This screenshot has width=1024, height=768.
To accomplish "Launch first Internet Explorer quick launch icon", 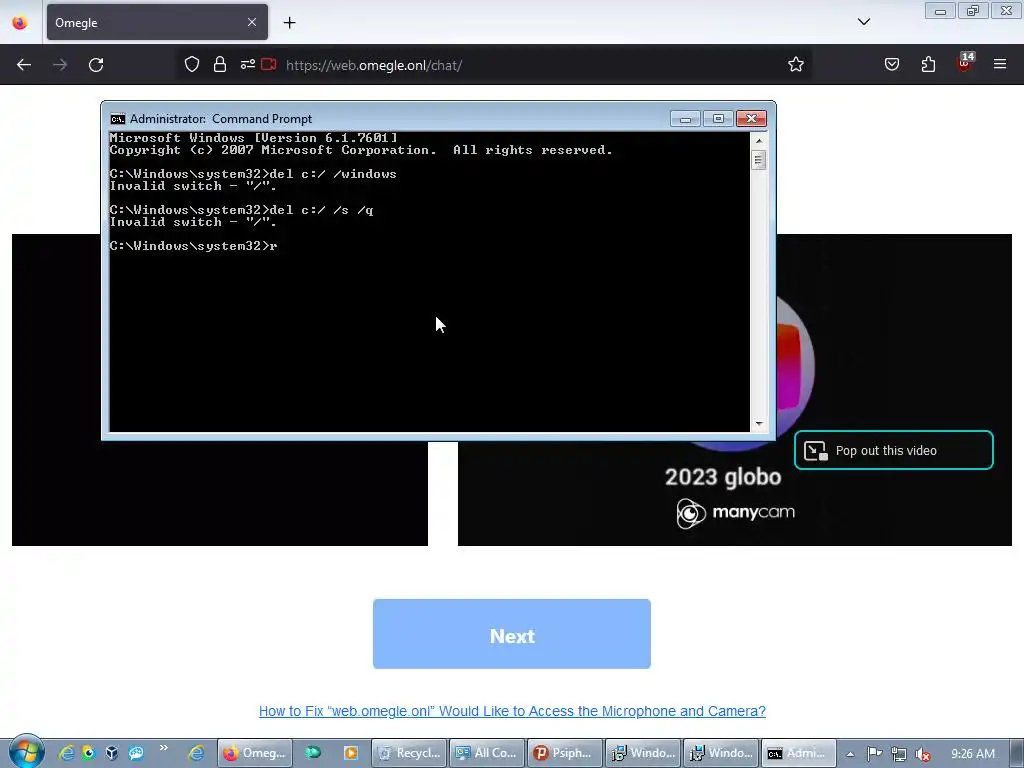I will 67,753.
